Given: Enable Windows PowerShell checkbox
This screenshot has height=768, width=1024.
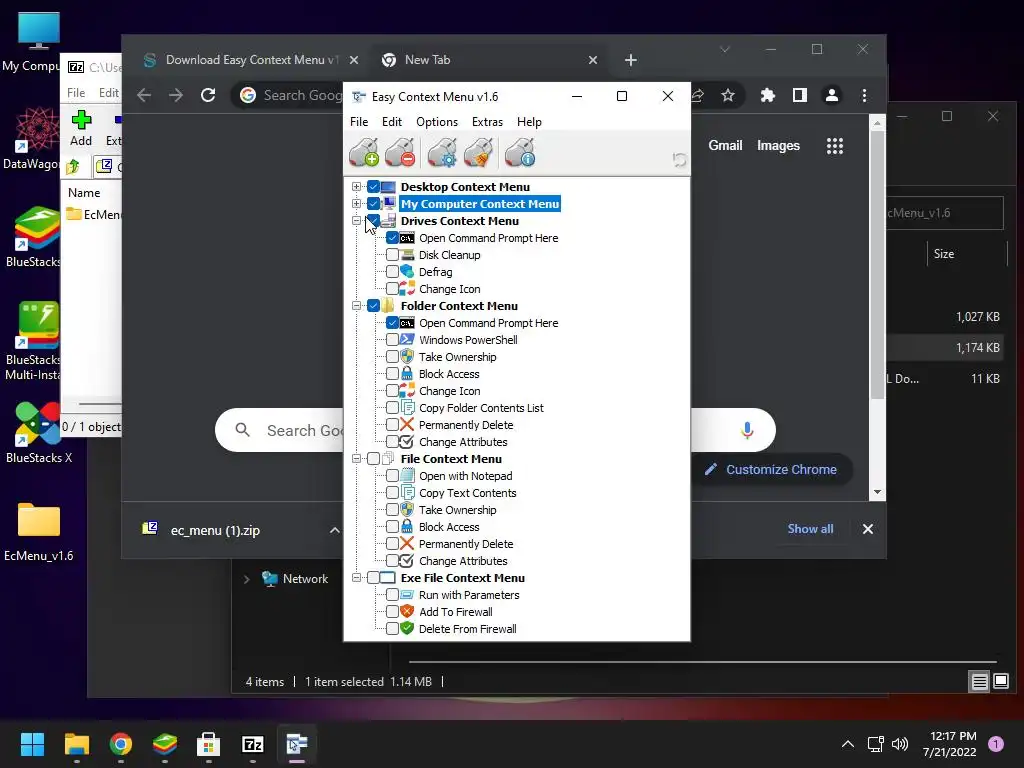Looking at the screenshot, I should [x=392, y=340].
